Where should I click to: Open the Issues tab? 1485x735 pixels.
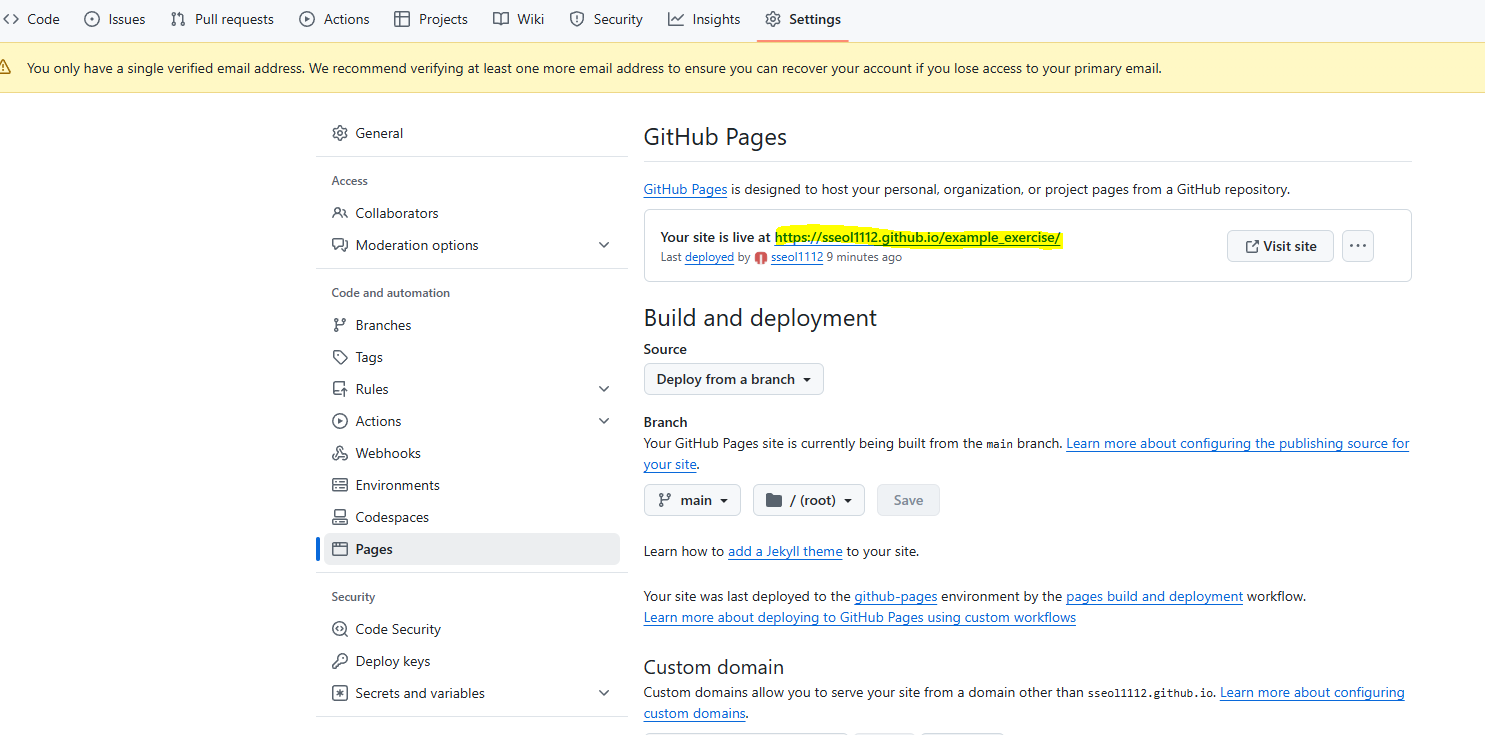[x=115, y=19]
